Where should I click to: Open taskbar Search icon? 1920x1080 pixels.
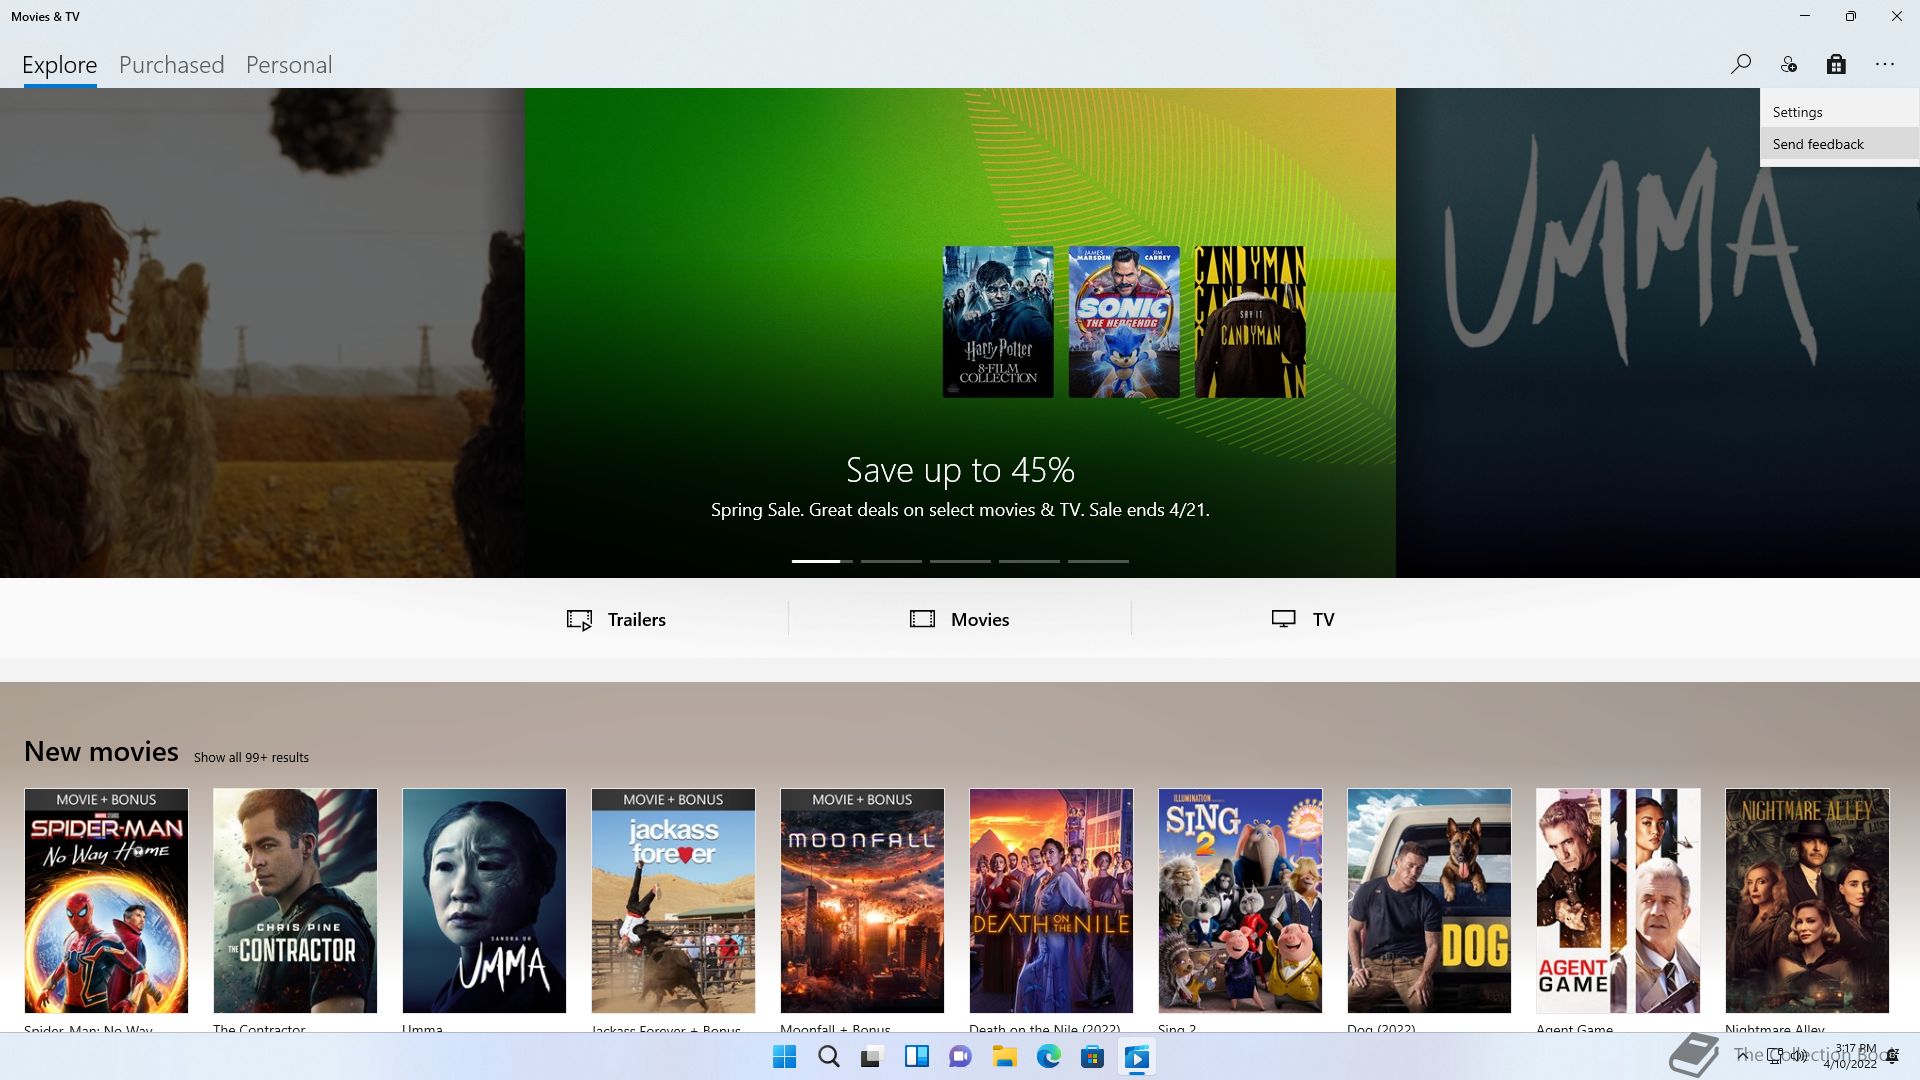coord(828,1057)
